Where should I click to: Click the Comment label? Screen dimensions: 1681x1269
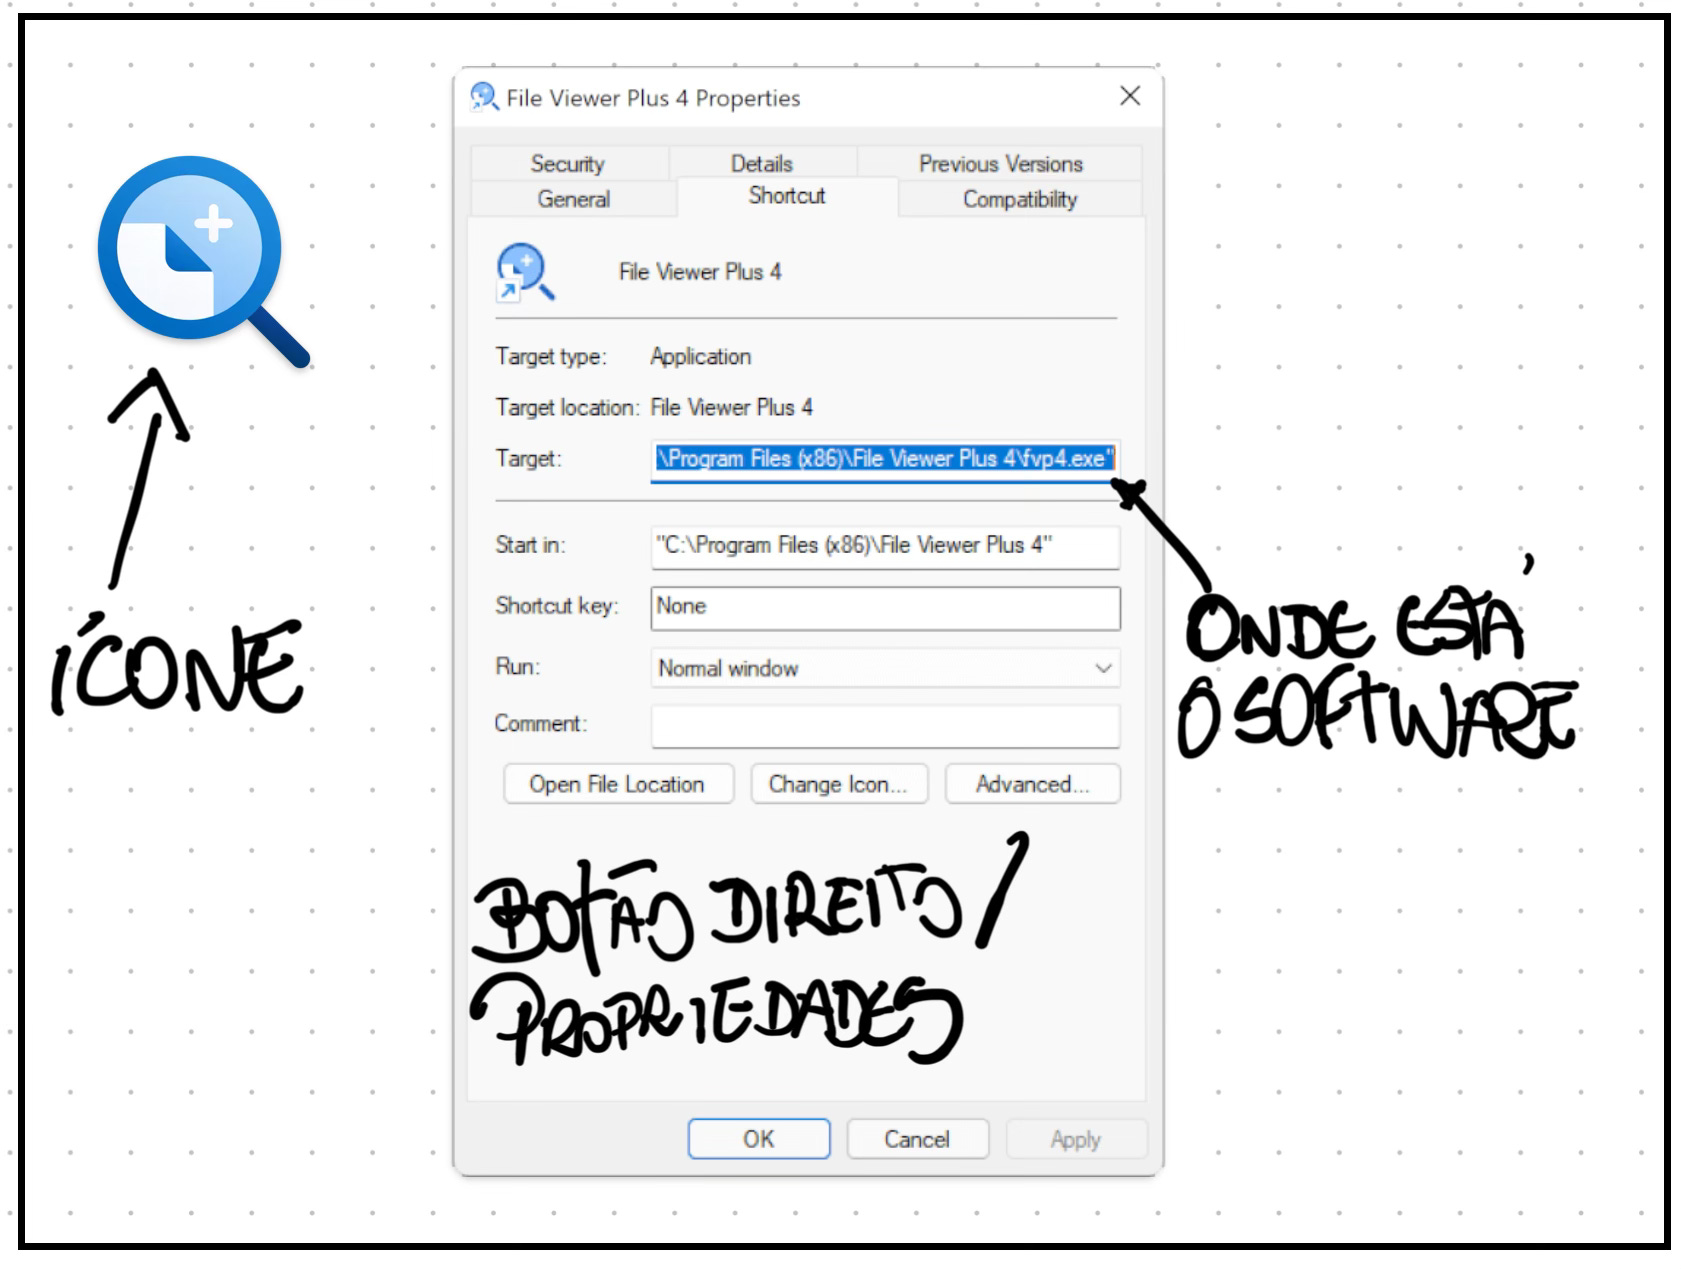541,723
